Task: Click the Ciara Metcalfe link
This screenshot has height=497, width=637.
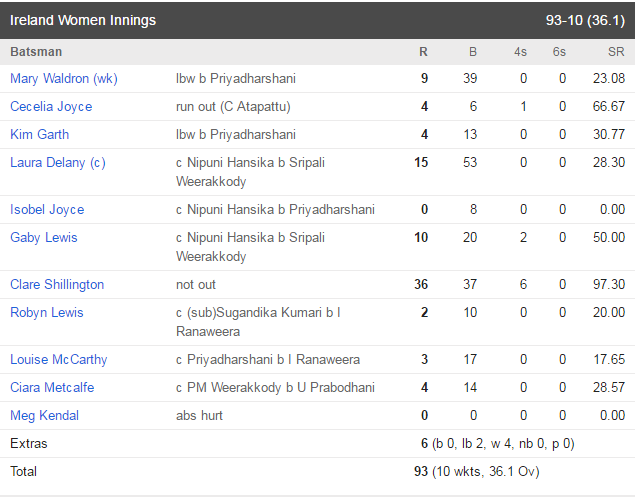Action: click(x=52, y=388)
